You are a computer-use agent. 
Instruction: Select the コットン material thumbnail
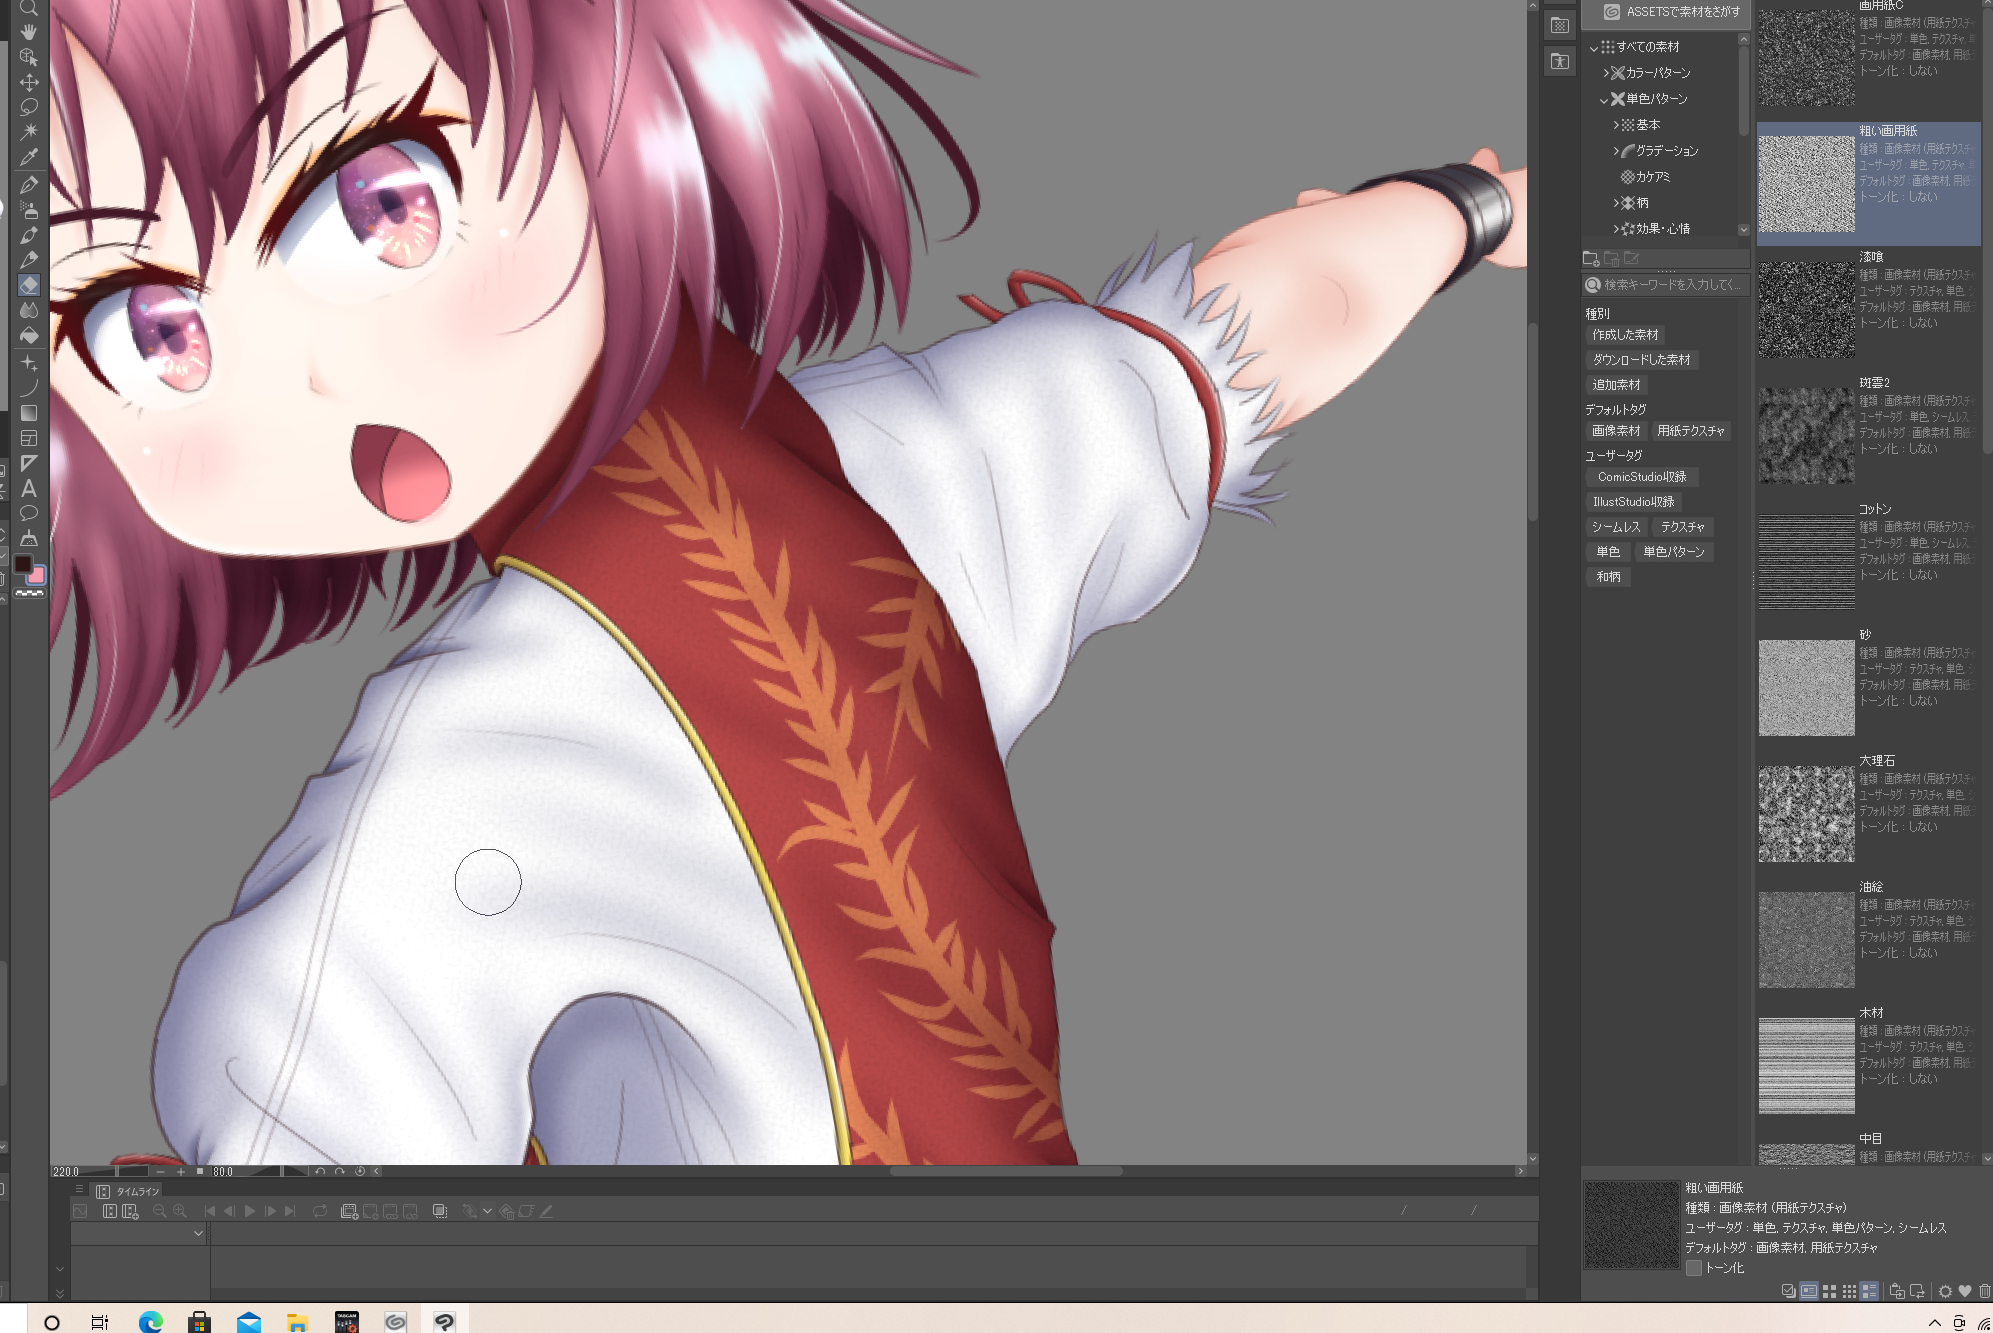[1806, 562]
